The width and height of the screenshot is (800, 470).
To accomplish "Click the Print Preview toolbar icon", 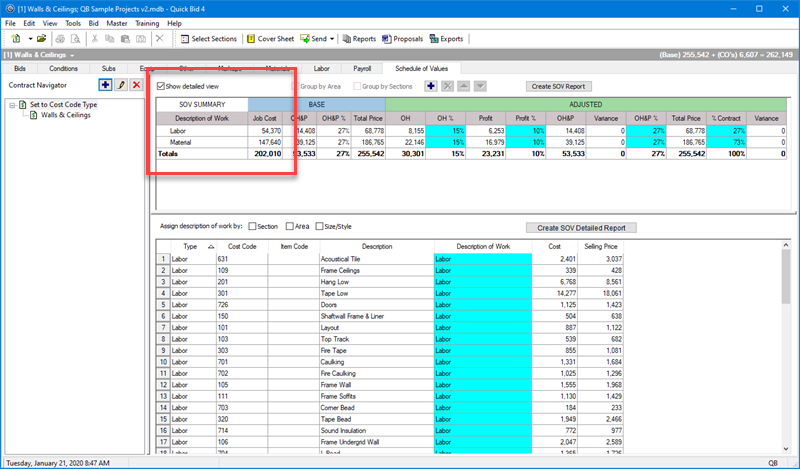I will point(75,39).
